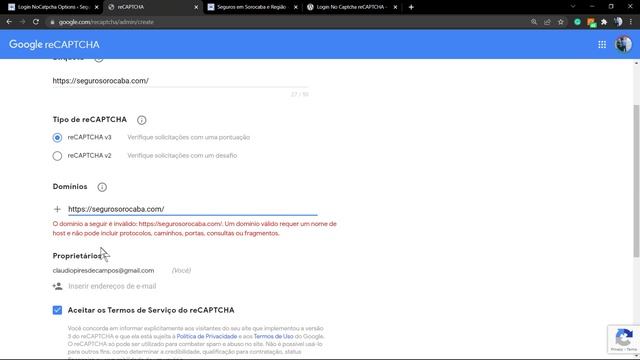Select the reCAPTCHA v2 radio option

pyautogui.click(x=57, y=156)
